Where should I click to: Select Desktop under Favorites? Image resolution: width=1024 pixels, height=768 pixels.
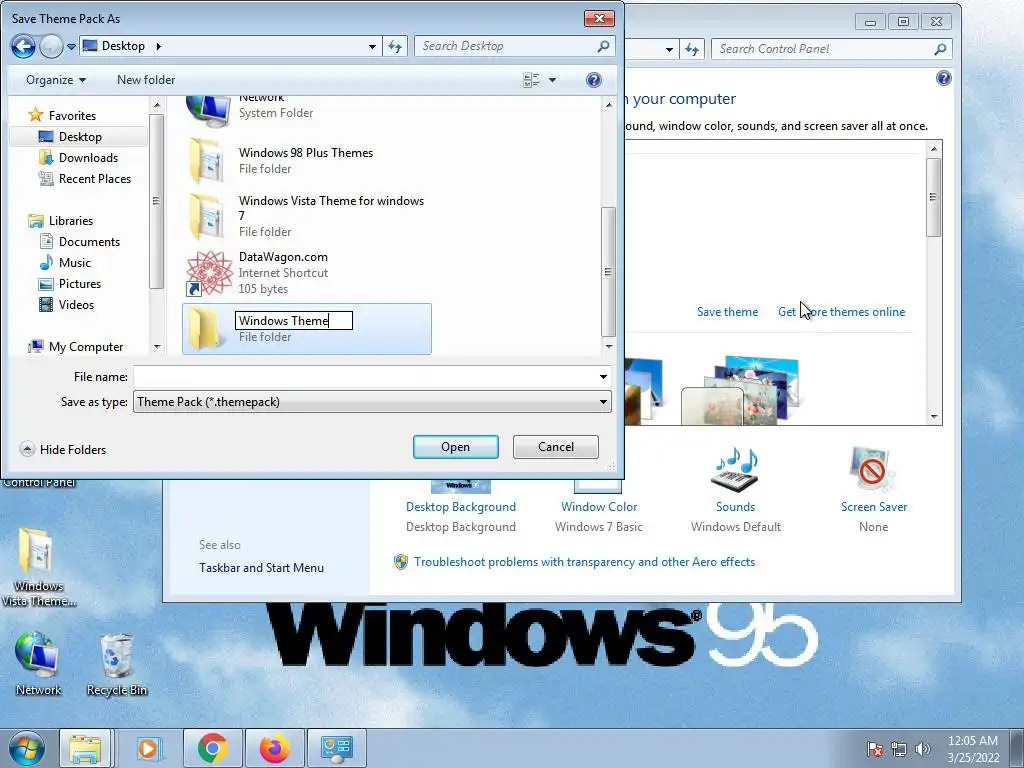(78, 136)
